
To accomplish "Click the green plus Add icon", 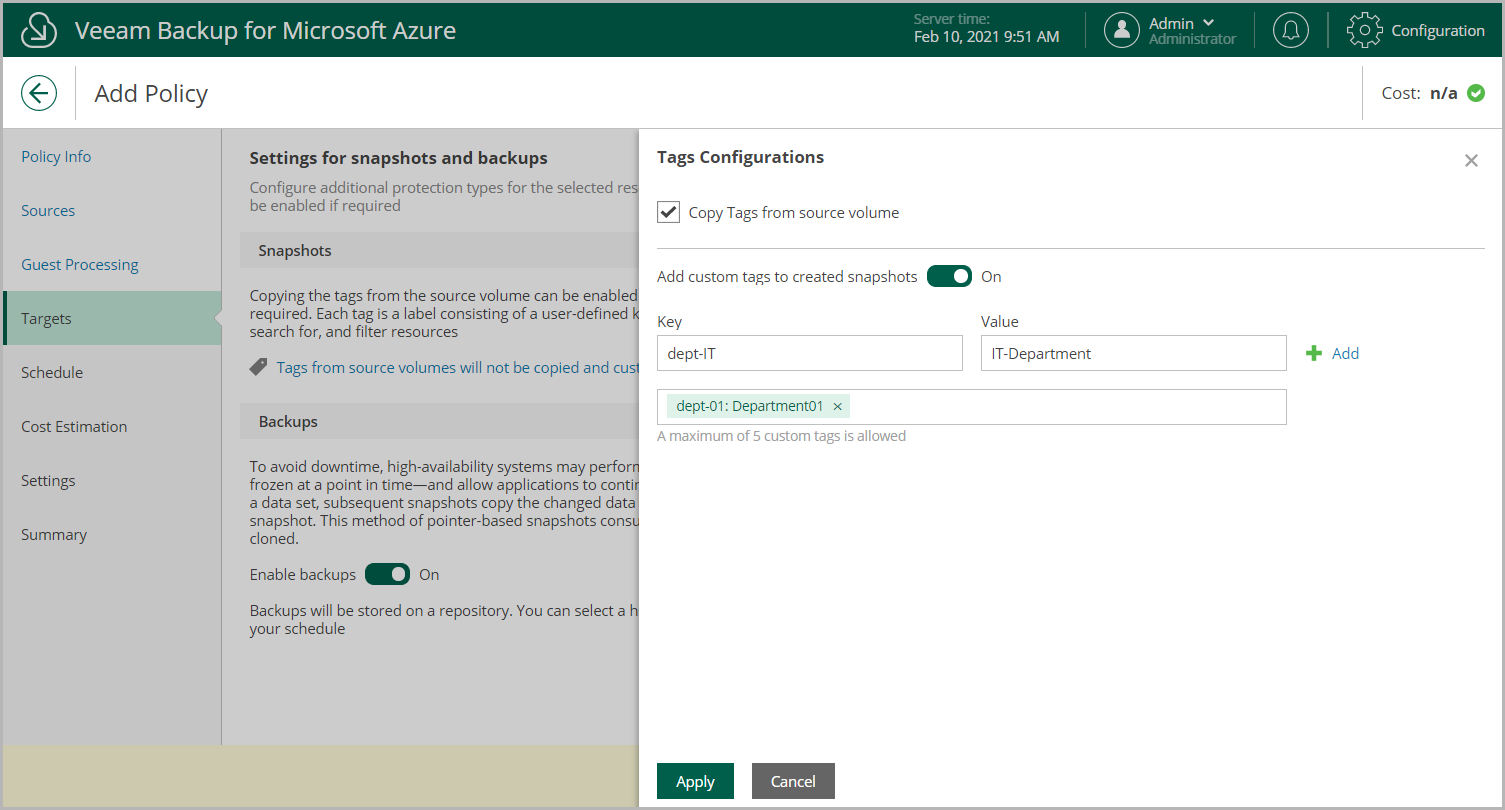I will tap(1314, 353).
